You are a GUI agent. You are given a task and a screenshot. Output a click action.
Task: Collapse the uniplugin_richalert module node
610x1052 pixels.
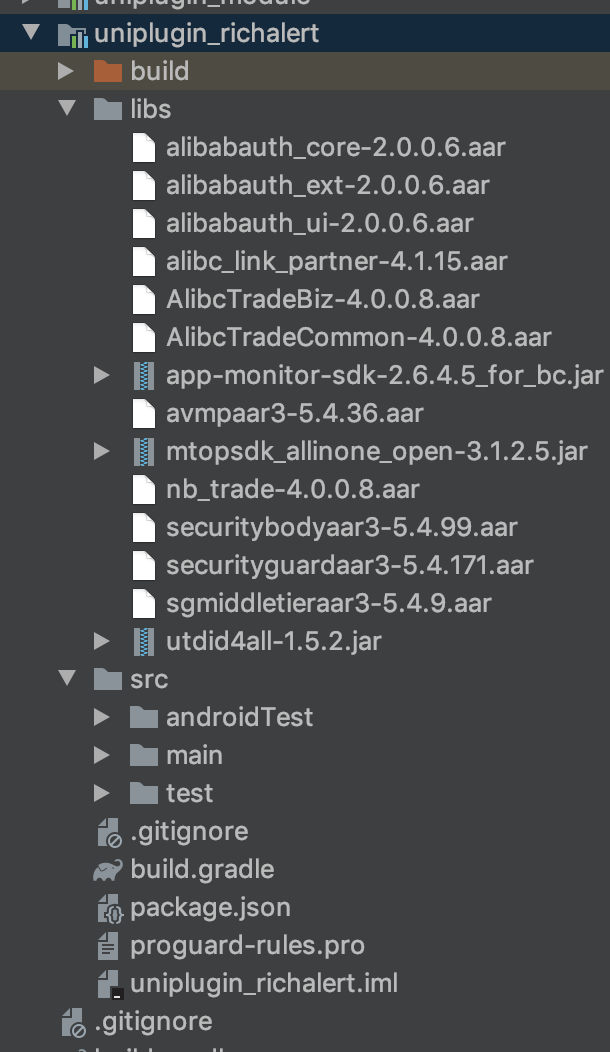pyautogui.click(x=31, y=33)
